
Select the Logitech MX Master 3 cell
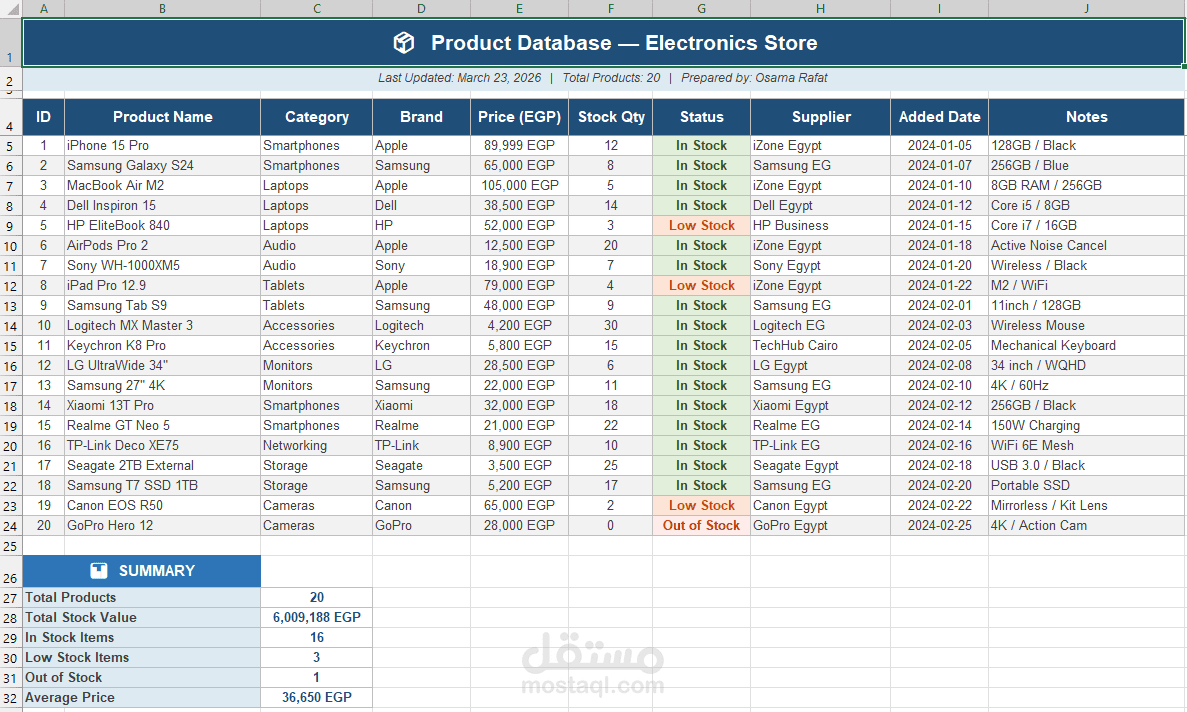[163, 325]
